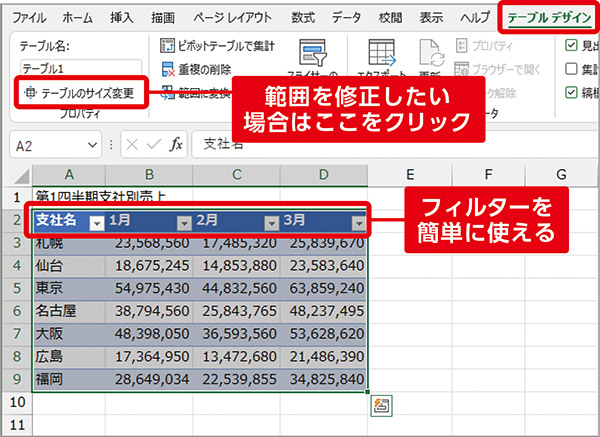
Task: Open the 支社名 filter dropdown
Action: 97,223
